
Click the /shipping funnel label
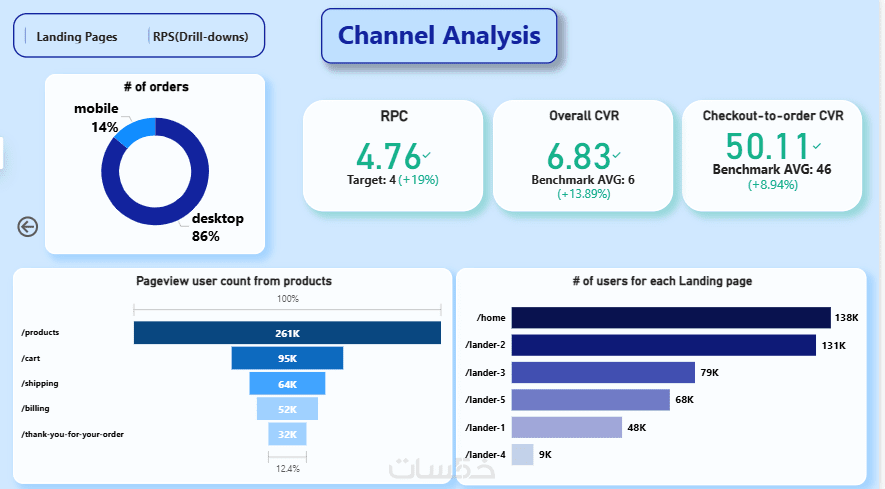(40, 383)
